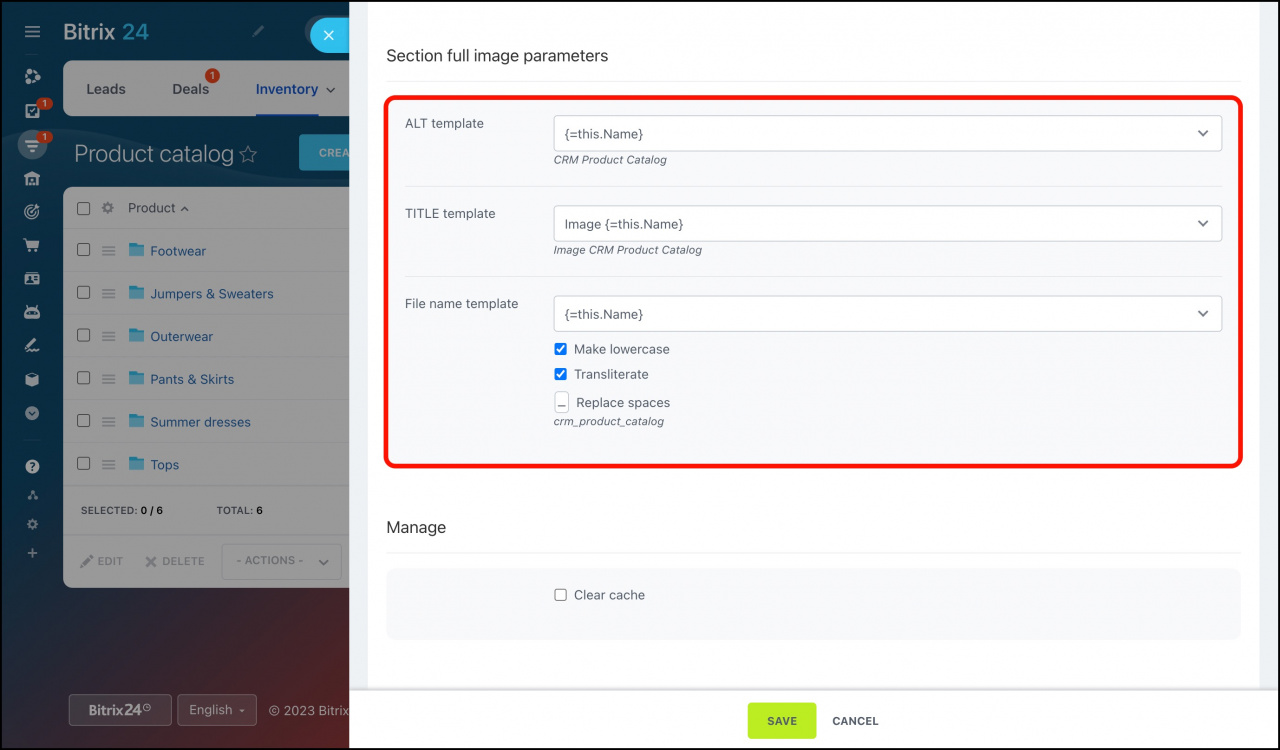1280x750 pixels.
Task: Open the Inventory tab dropdown chevron
Action: 329,90
